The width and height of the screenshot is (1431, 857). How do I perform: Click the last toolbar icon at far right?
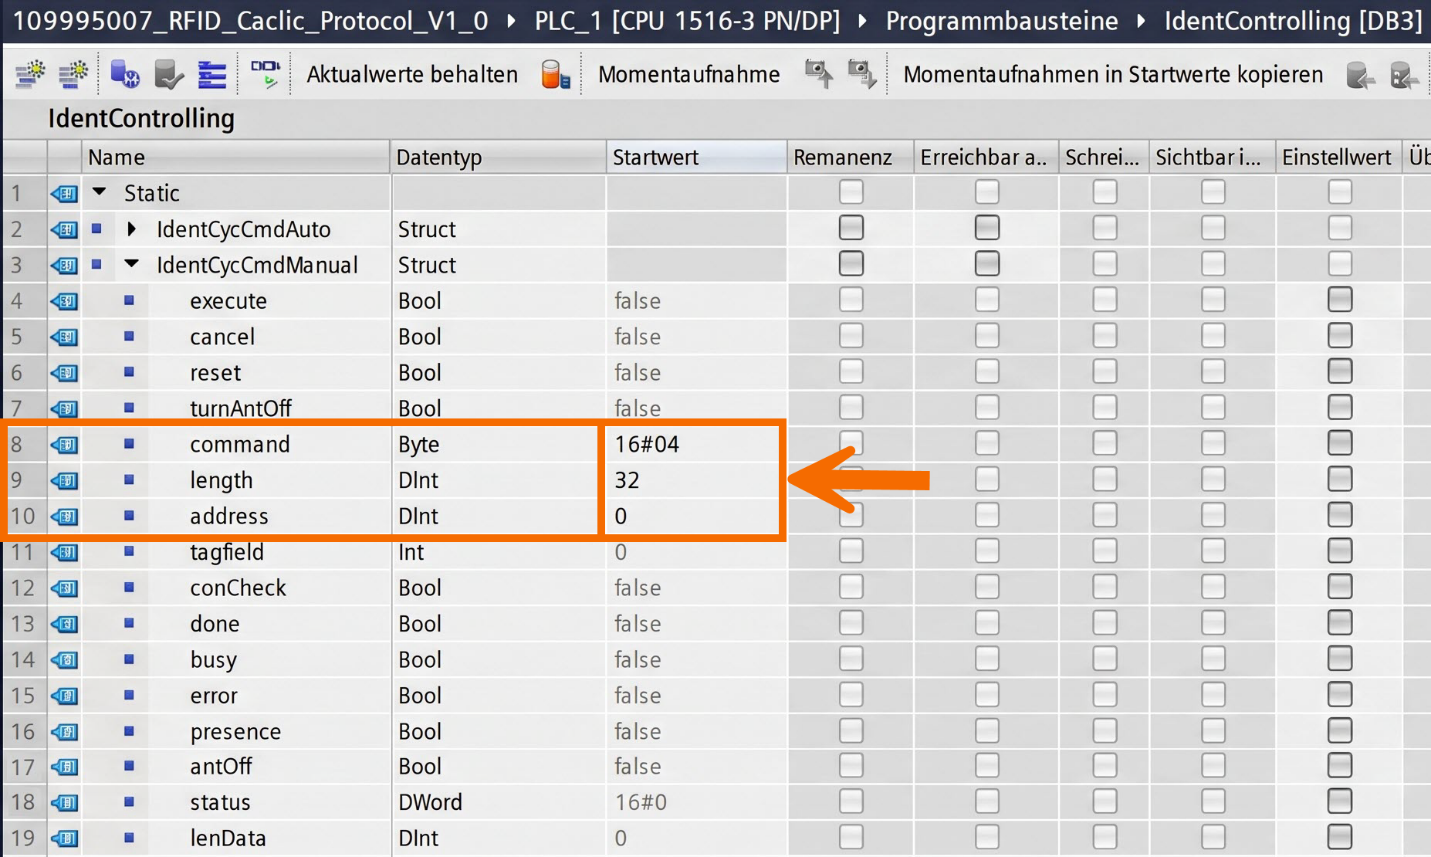click(1404, 74)
